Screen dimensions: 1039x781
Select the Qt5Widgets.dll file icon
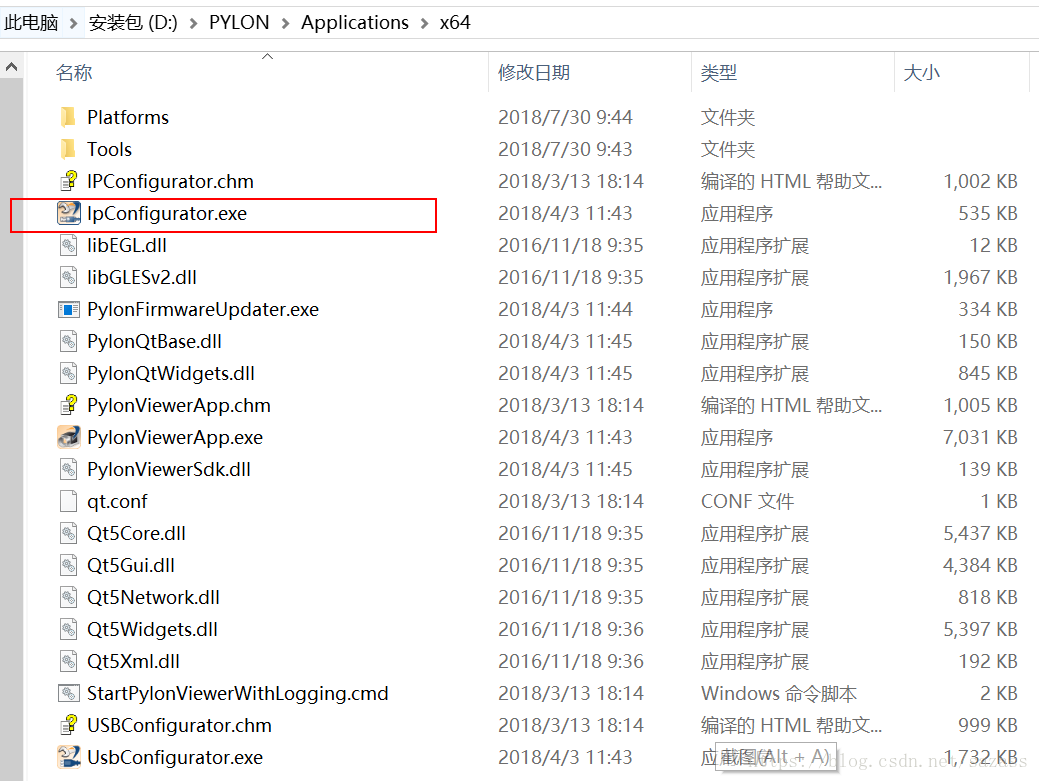68,629
